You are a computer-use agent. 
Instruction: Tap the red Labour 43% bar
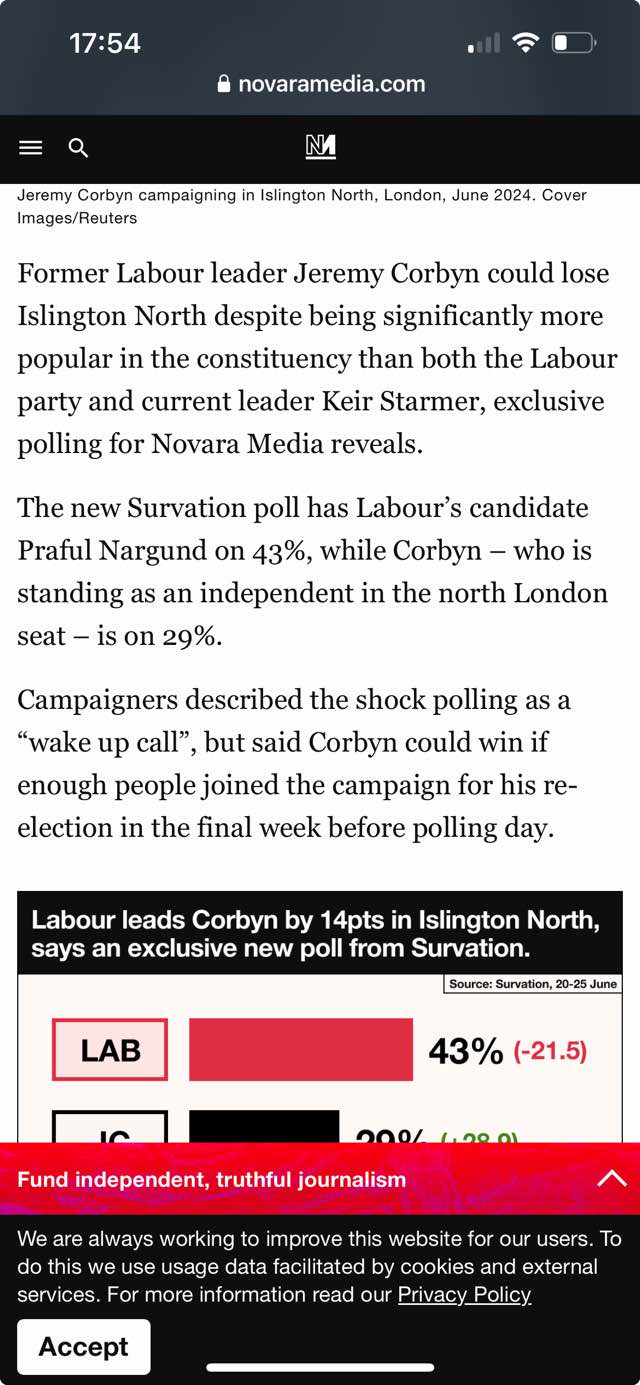(x=300, y=1050)
